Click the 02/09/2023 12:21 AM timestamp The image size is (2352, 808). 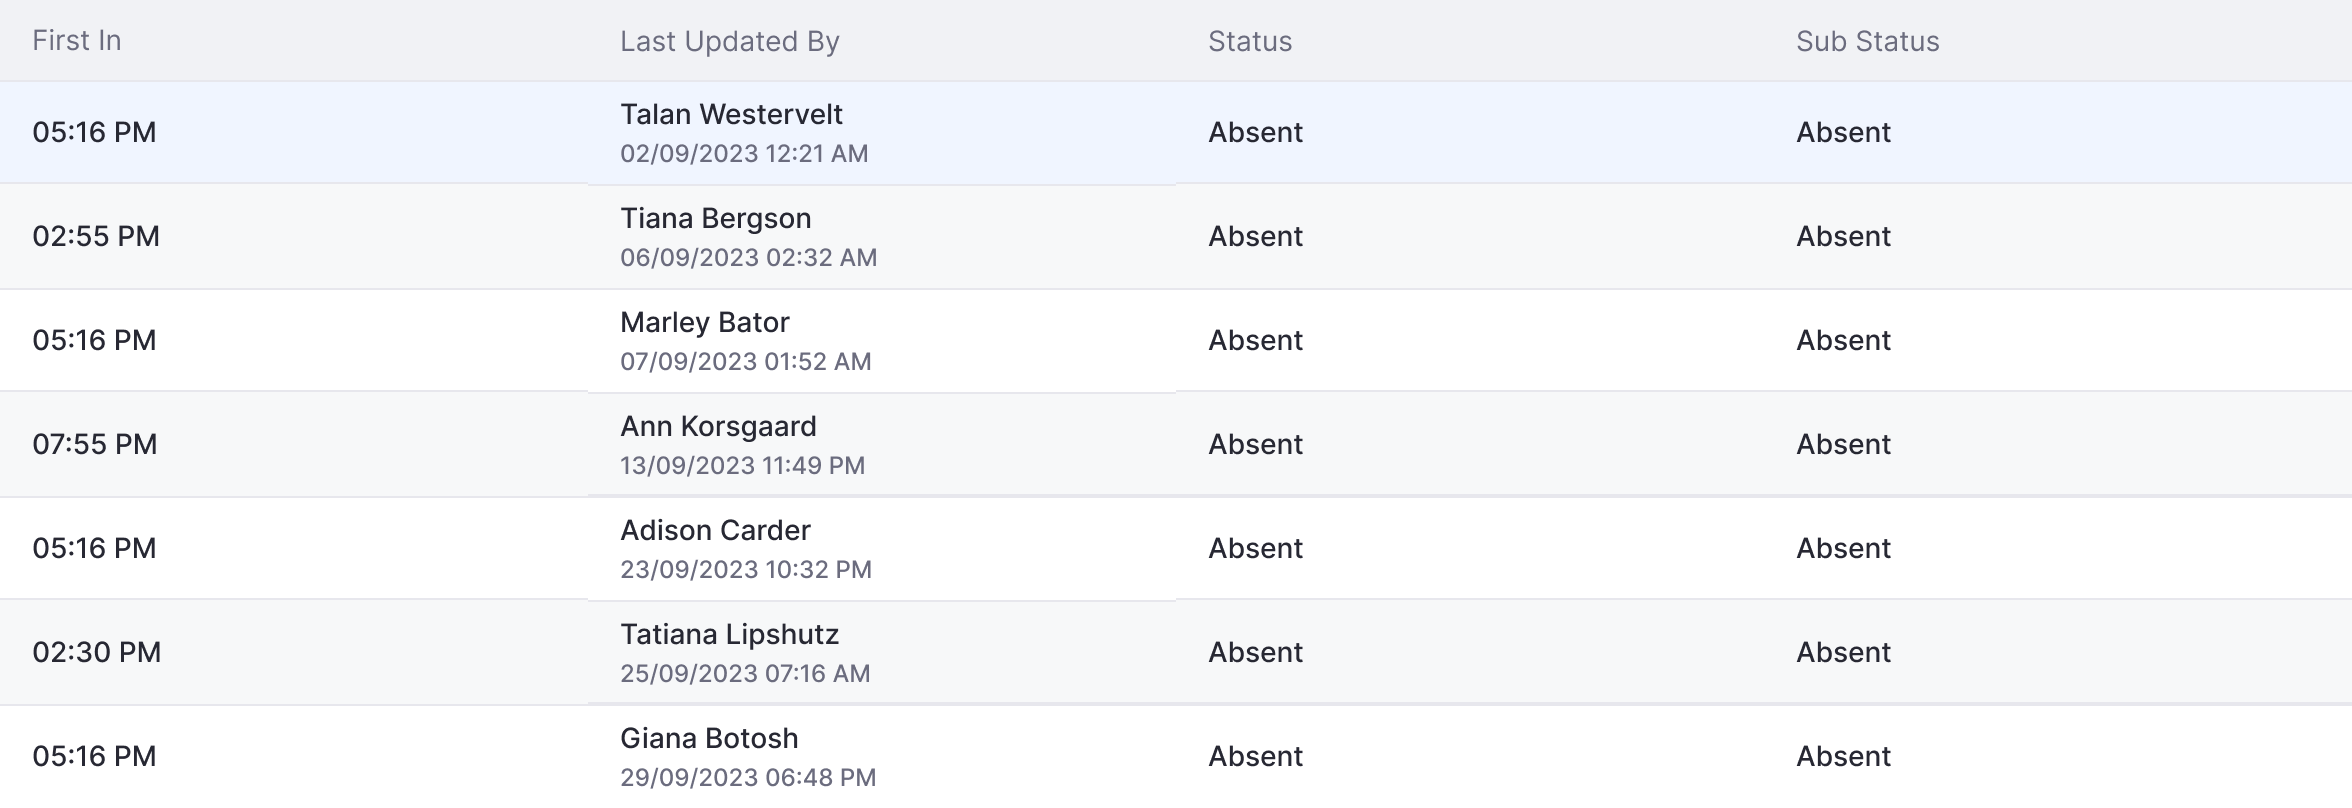click(744, 154)
